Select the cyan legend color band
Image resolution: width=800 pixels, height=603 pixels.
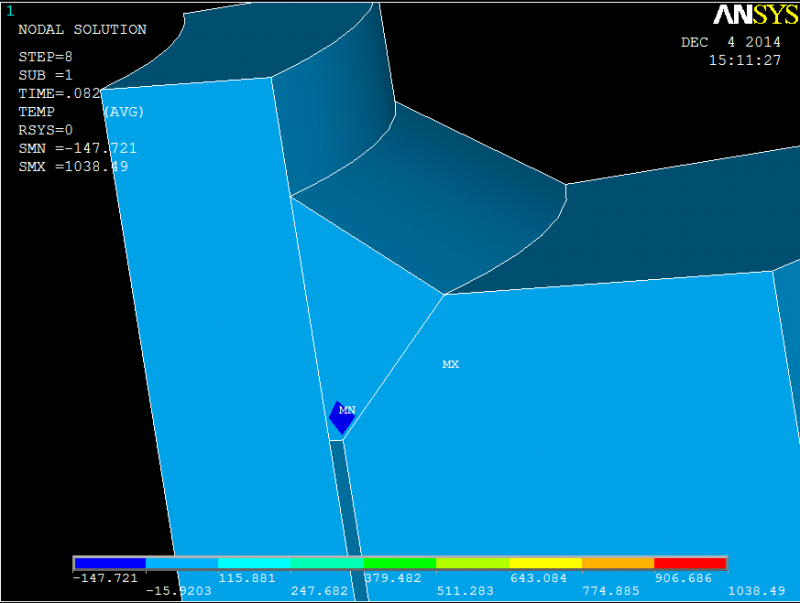254,563
